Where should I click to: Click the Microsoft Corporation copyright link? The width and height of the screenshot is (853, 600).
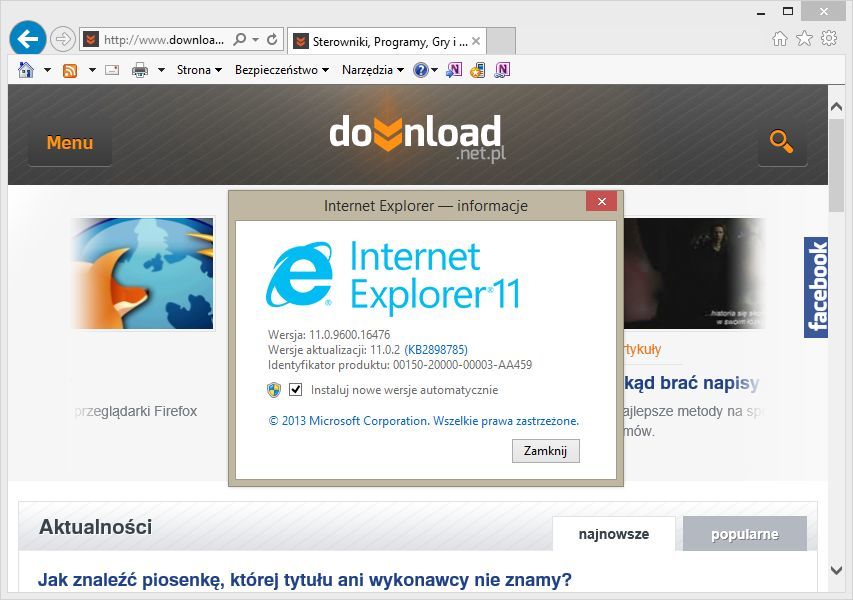click(423, 420)
